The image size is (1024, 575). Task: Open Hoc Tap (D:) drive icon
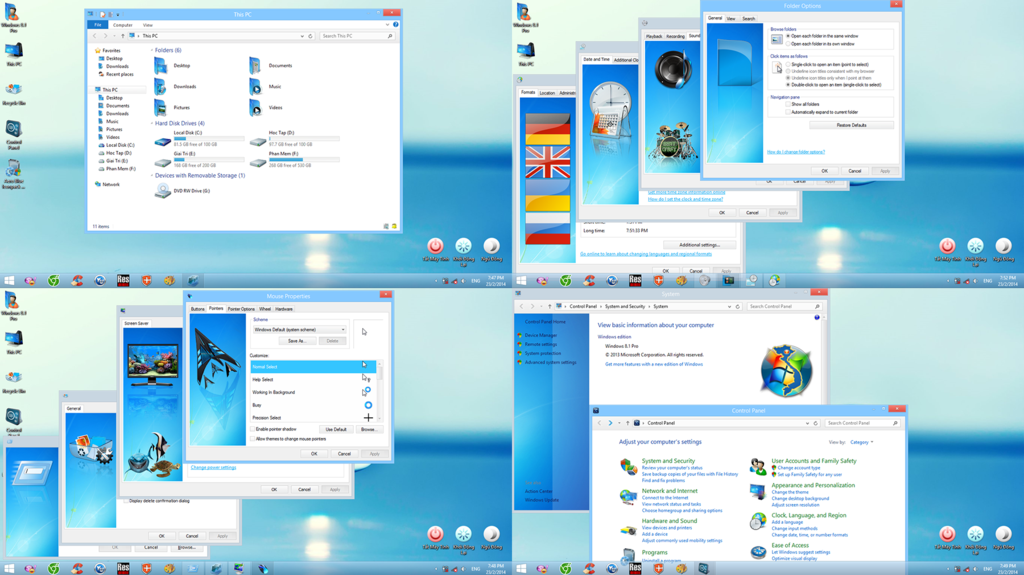point(258,141)
